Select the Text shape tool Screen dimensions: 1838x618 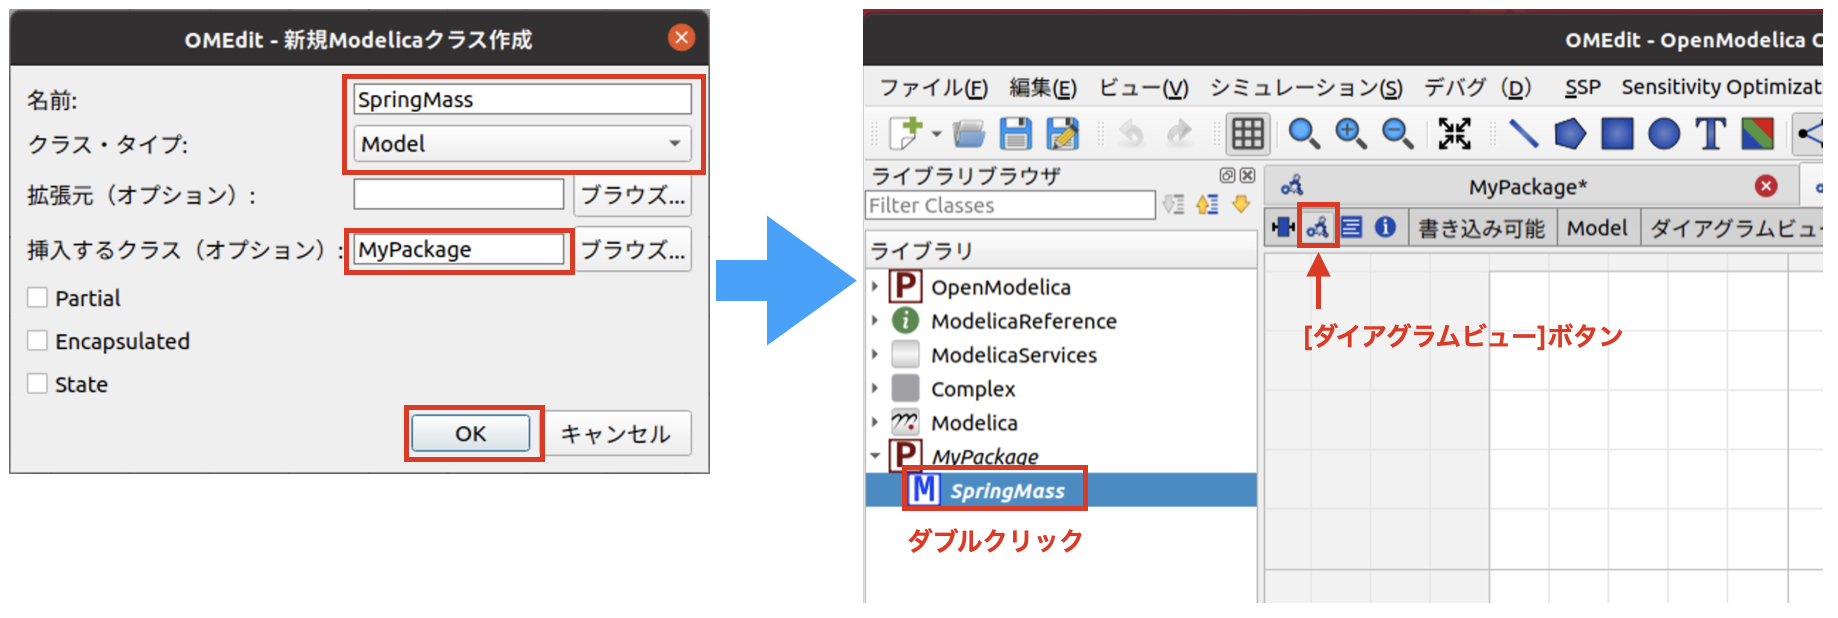pos(1711,133)
